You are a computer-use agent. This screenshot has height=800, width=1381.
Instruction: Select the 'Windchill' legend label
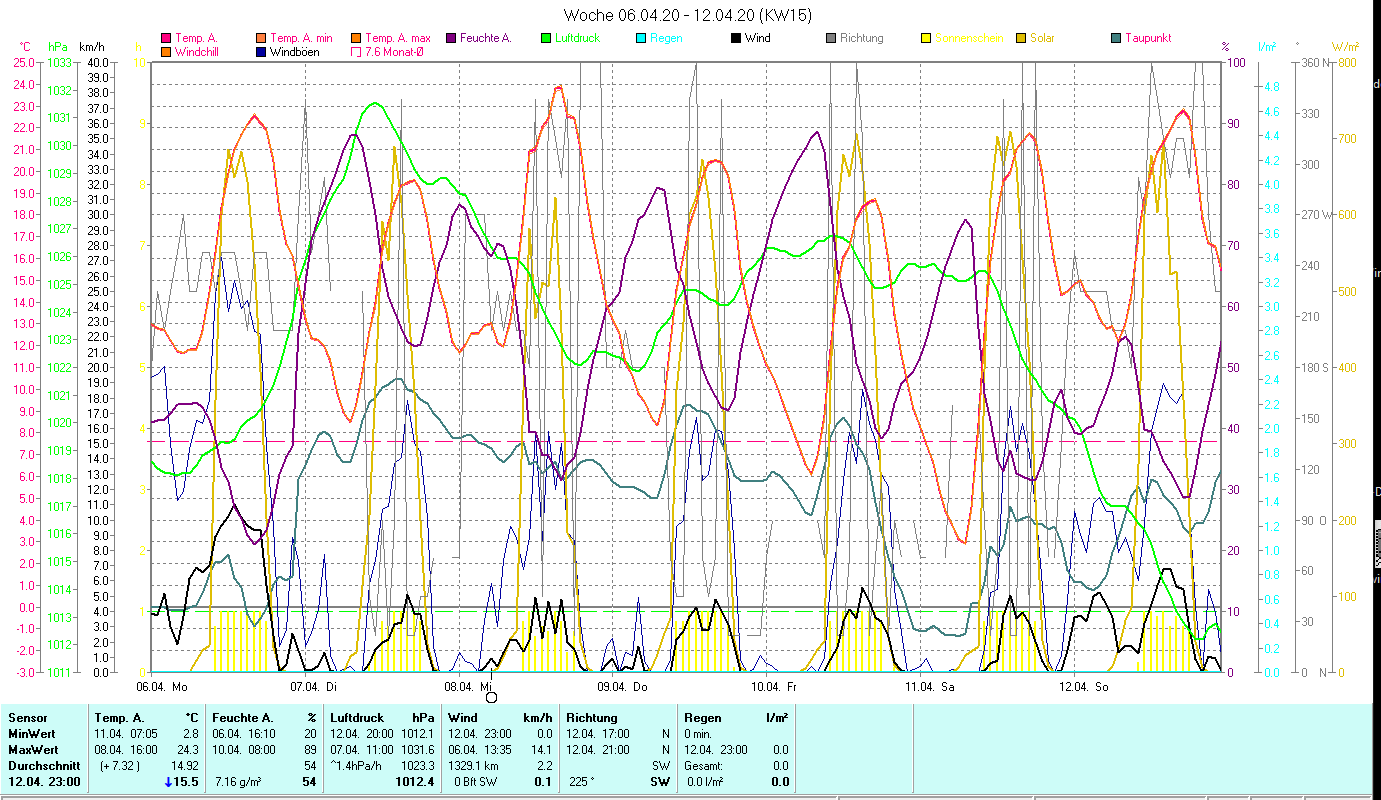coord(196,52)
